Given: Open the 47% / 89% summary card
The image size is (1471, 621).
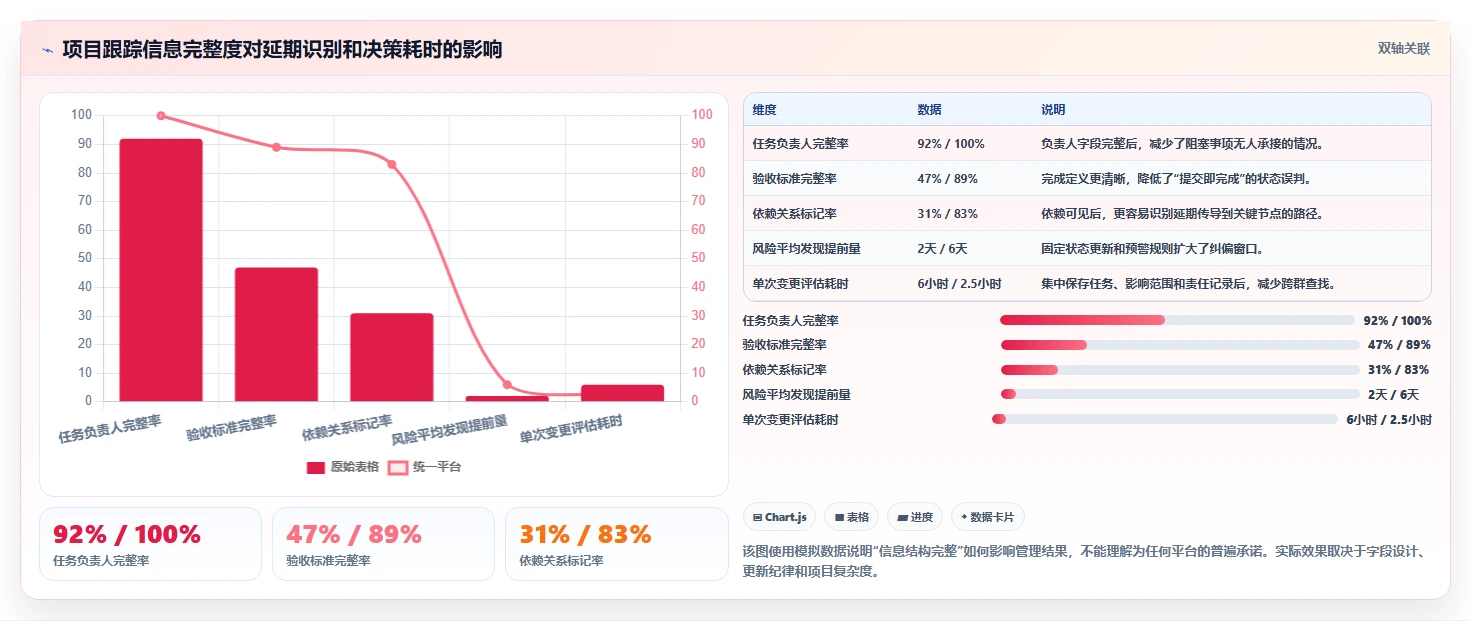Looking at the screenshot, I should coord(384,544).
